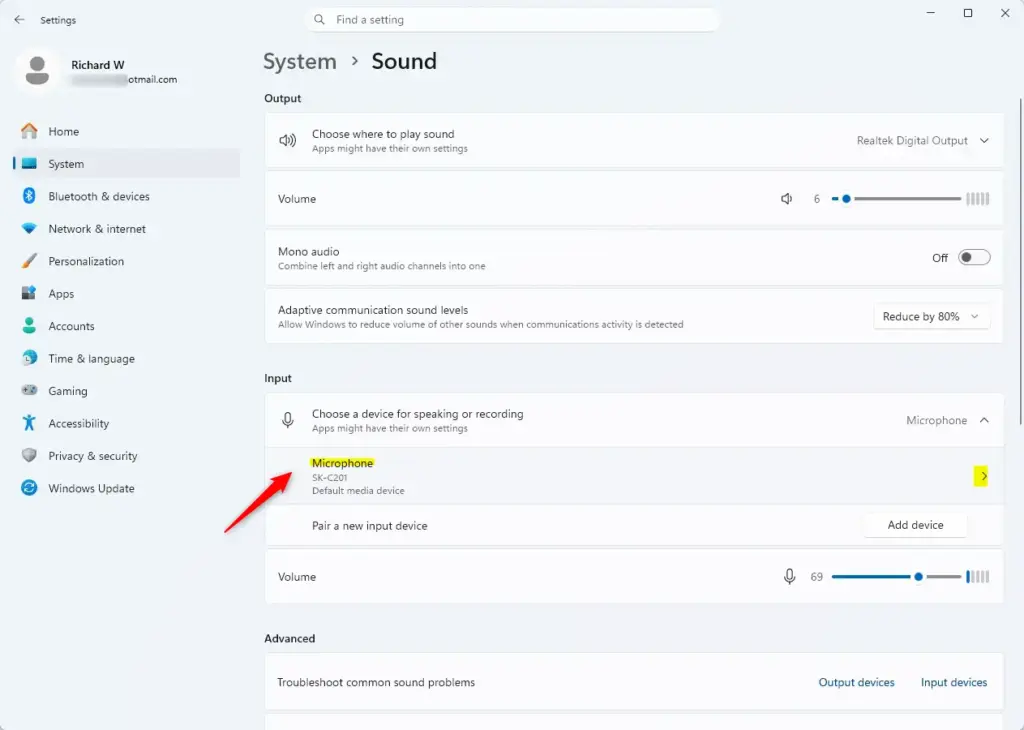Click the output Volume slider track
Viewport: 1024px width, 730px height.
896,198
